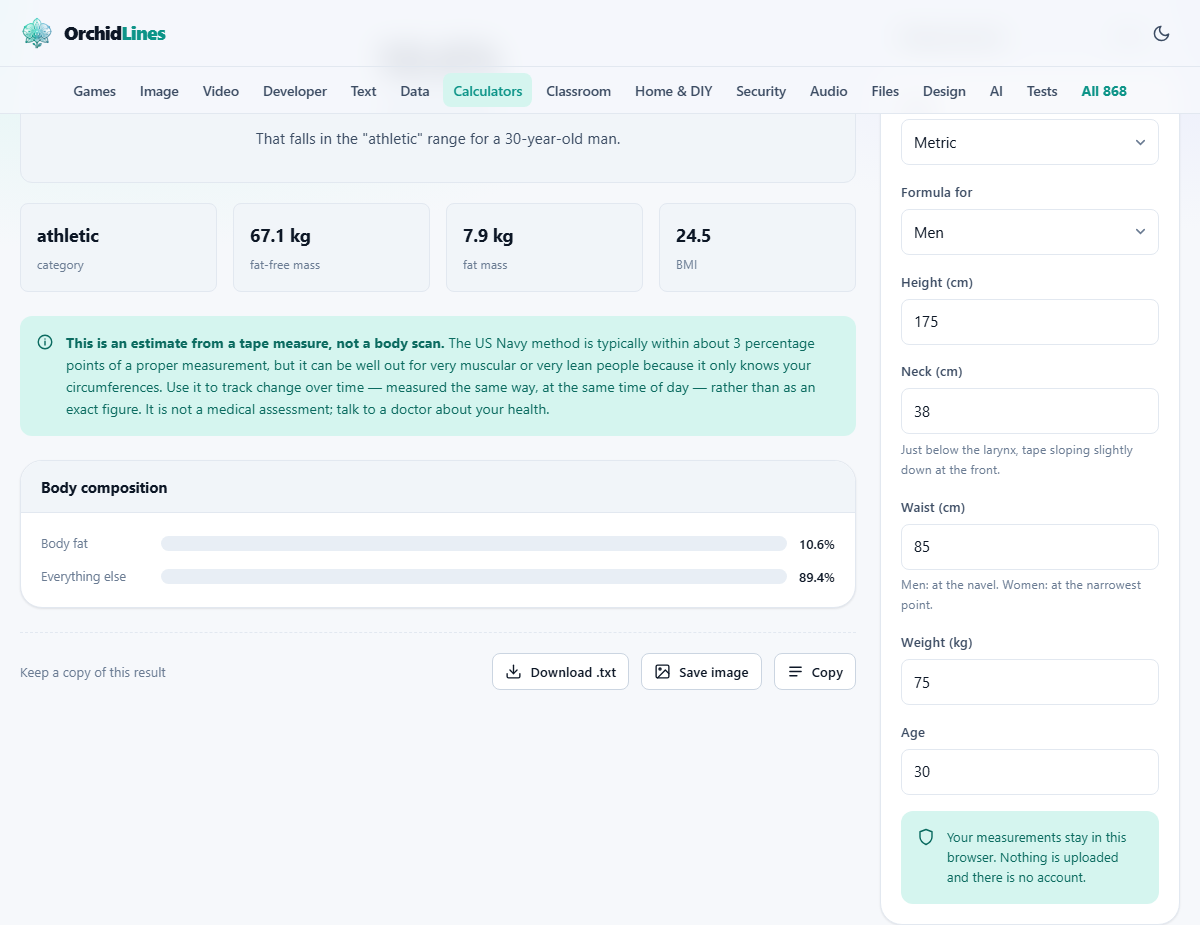Viewport: 1200px width, 925px height.
Task: Open the Developer category
Action: click(x=295, y=91)
